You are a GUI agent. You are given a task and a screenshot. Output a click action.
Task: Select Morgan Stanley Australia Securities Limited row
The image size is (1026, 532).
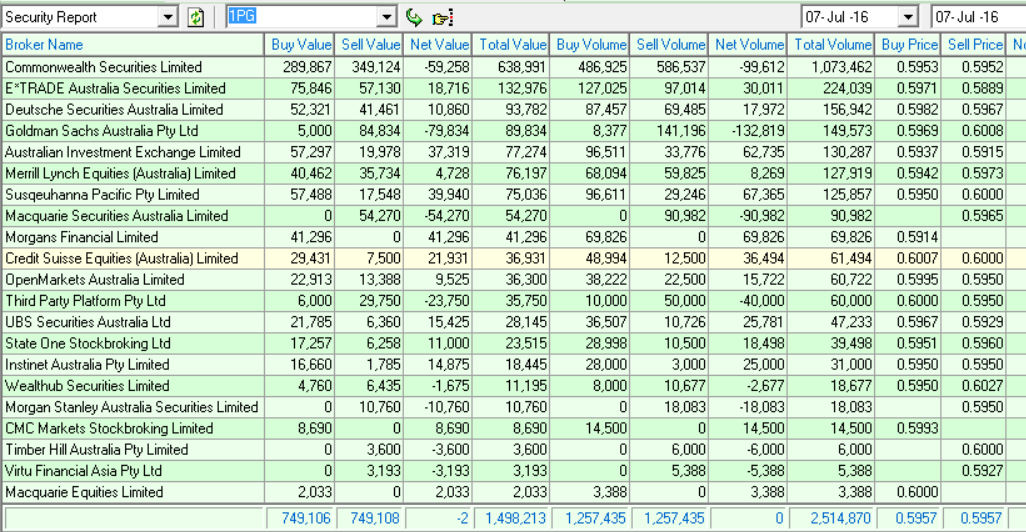click(513, 407)
